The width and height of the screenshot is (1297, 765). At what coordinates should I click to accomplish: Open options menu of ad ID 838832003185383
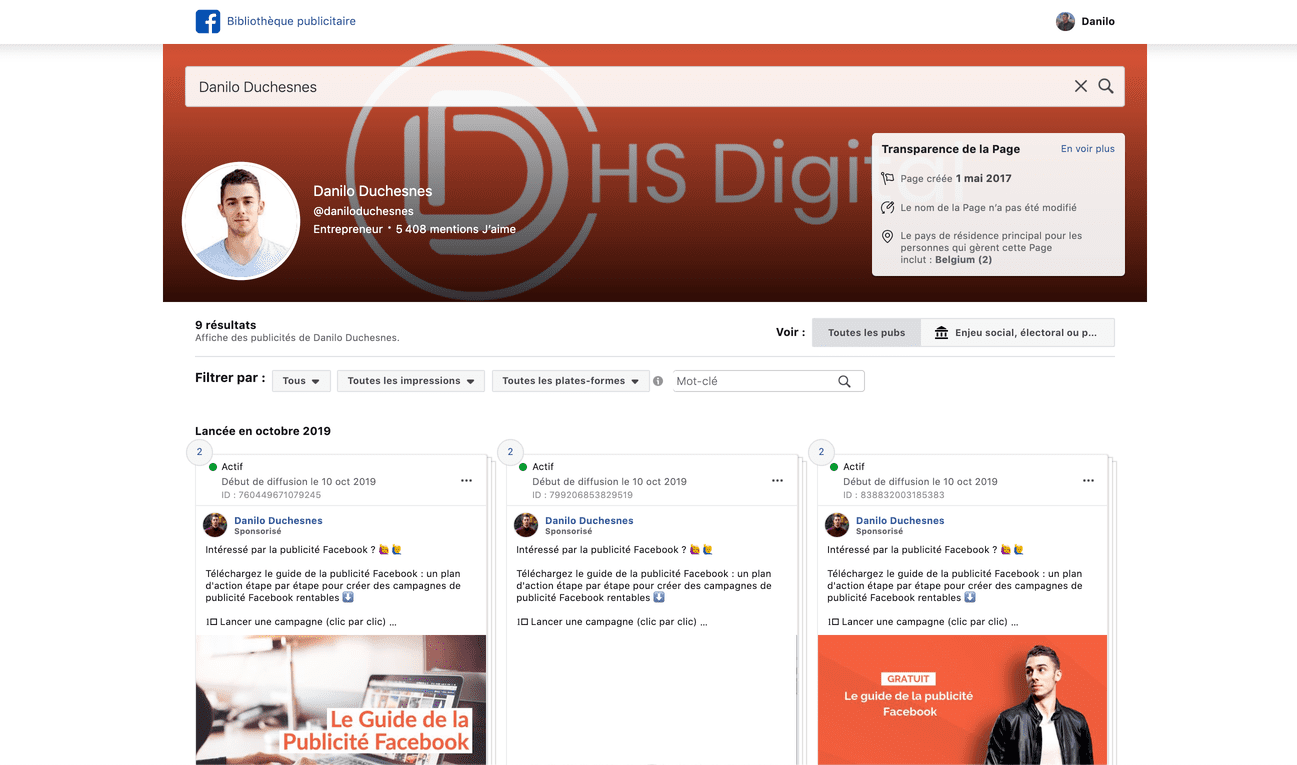(x=1088, y=481)
